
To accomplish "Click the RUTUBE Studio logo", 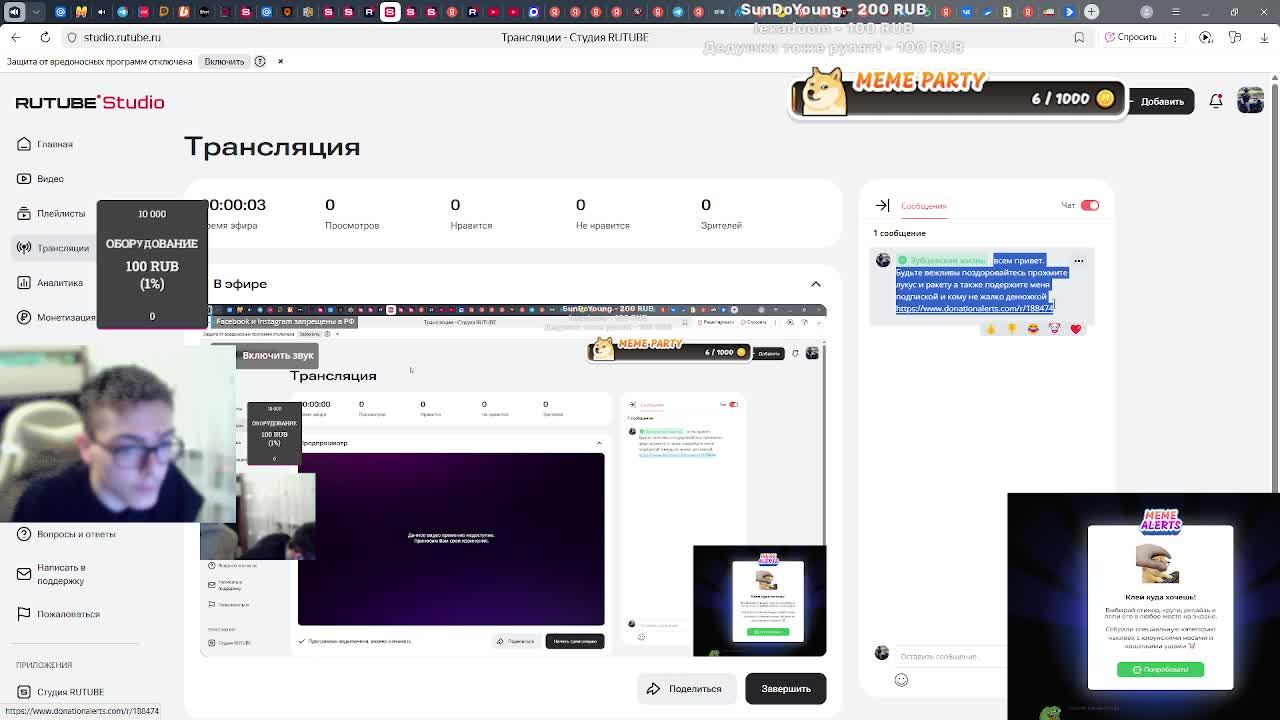I will coord(90,102).
